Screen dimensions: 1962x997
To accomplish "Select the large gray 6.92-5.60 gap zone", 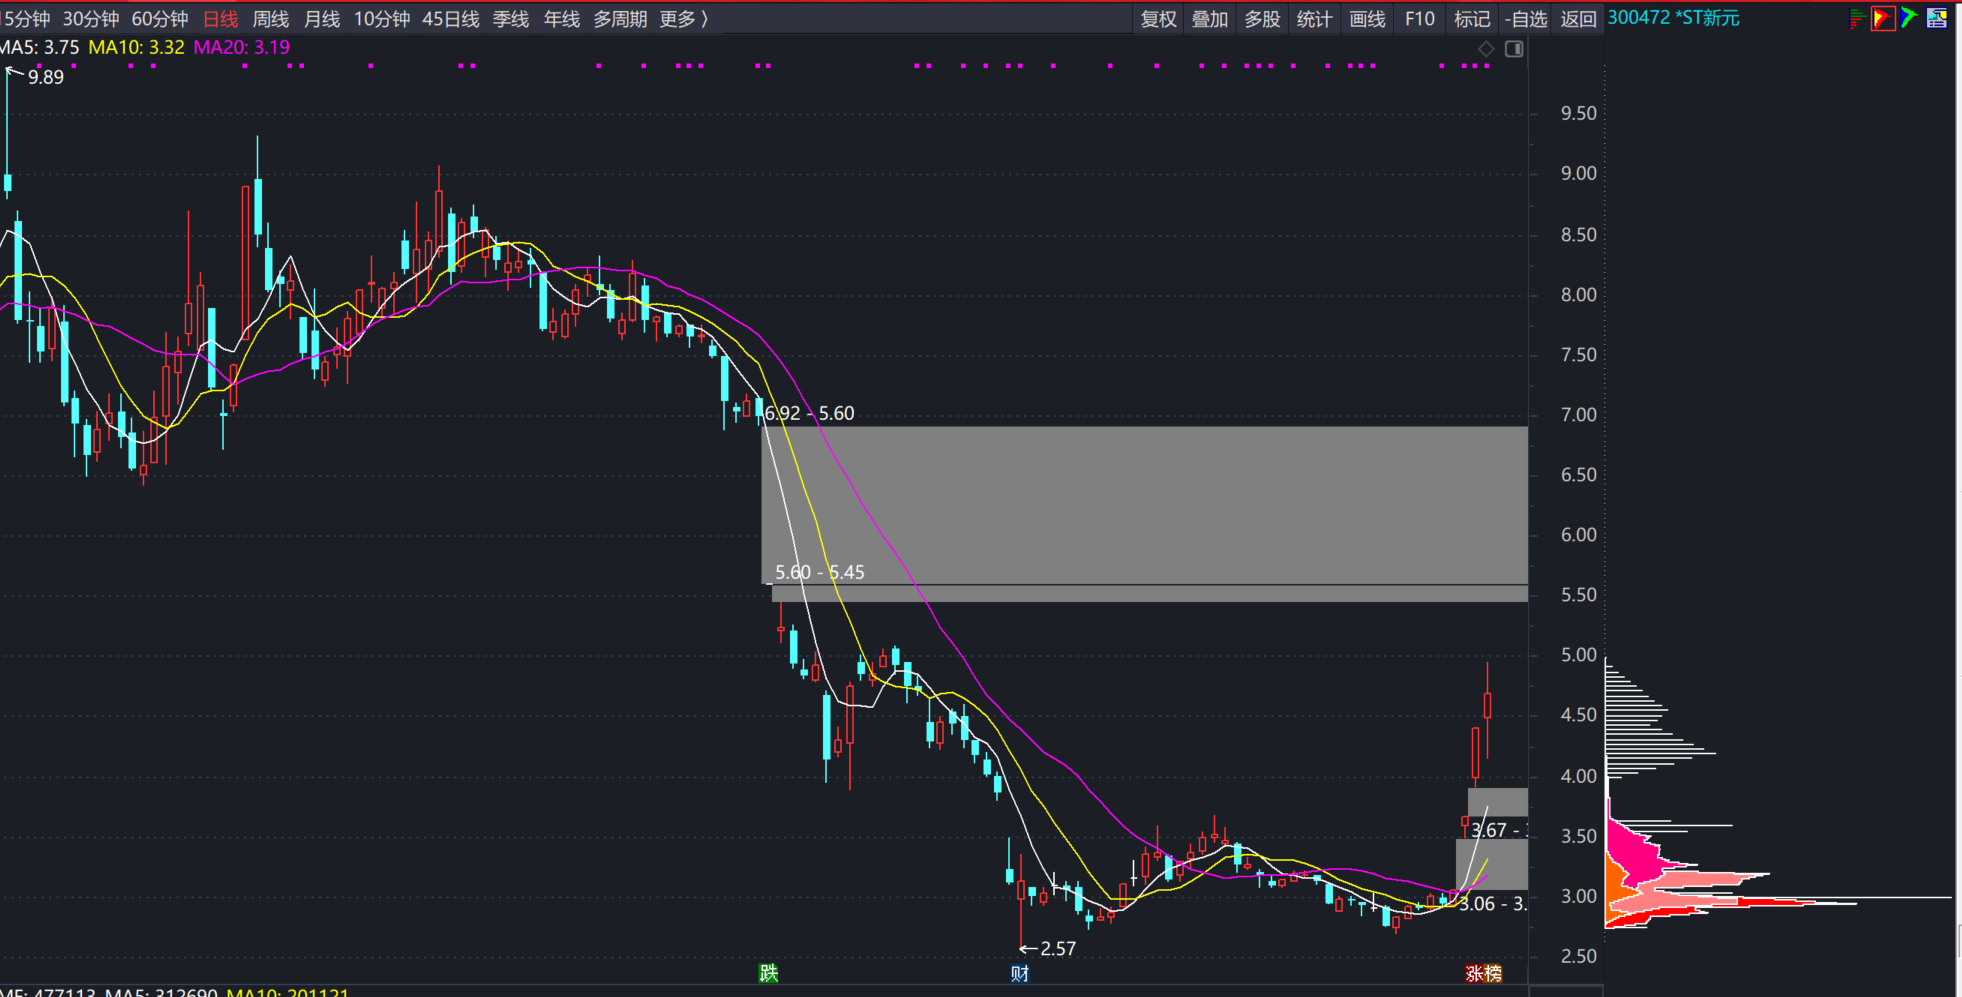I will click(1144, 505).
